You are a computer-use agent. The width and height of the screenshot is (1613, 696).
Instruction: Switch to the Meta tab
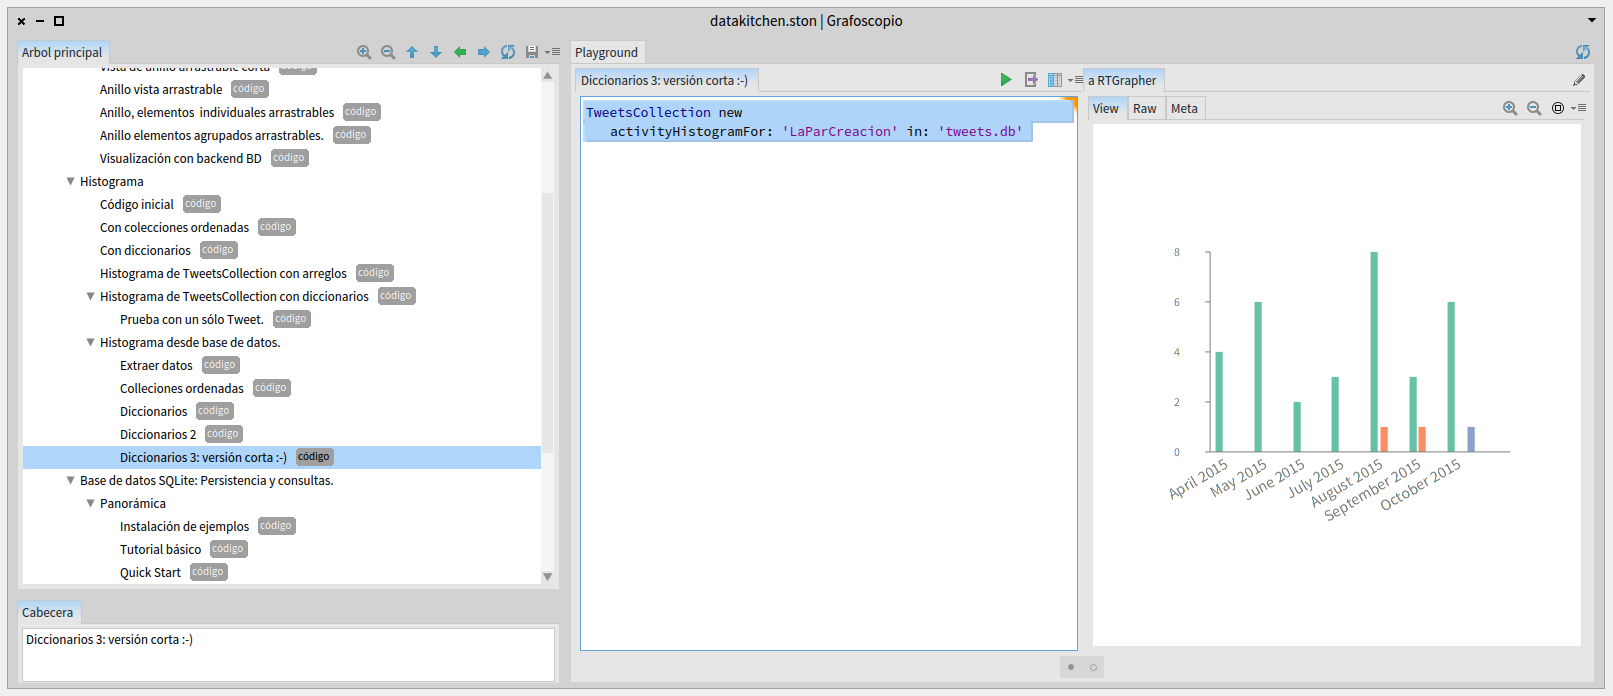pos(1184,109)
